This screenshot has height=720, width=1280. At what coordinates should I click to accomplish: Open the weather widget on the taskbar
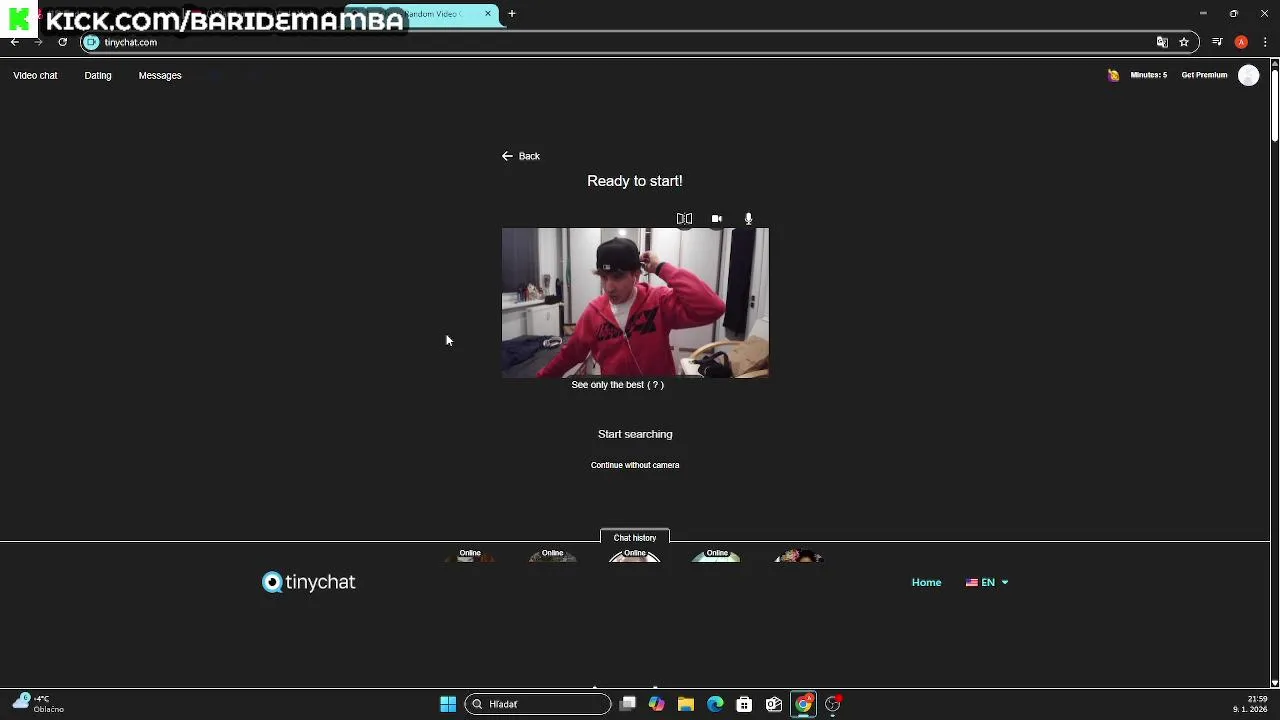(38, 704)
